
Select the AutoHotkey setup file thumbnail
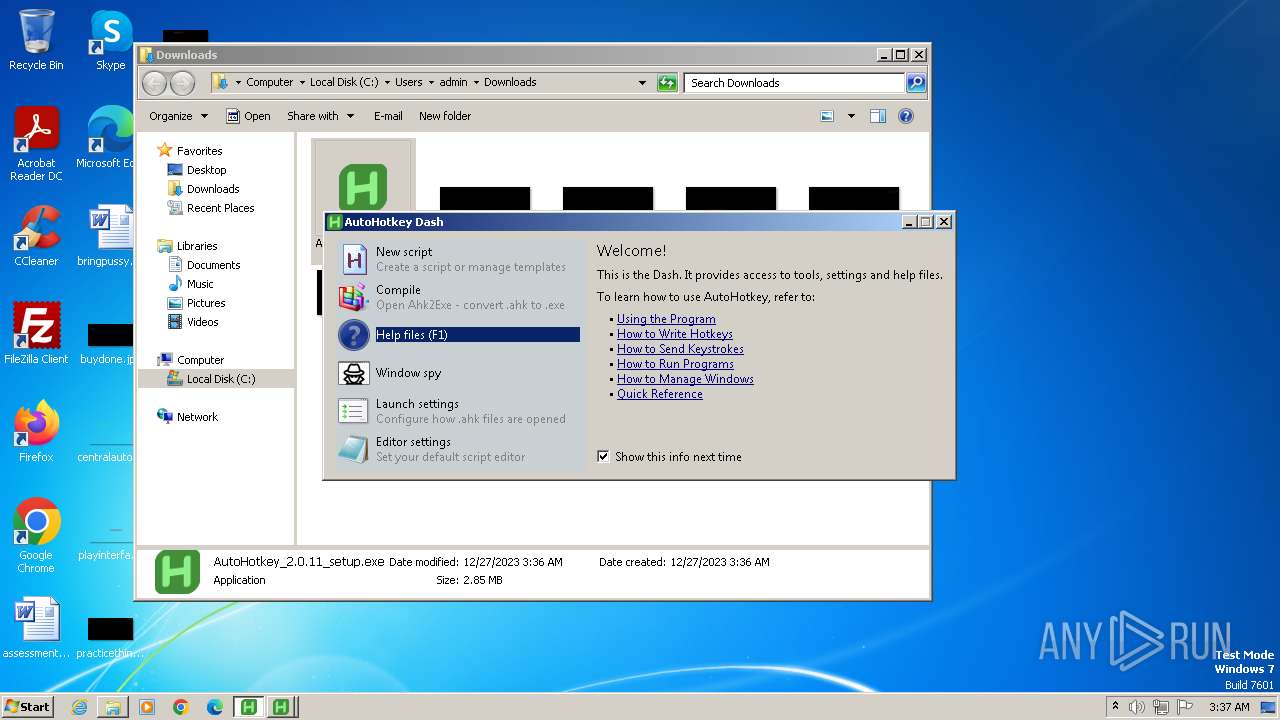362,187
